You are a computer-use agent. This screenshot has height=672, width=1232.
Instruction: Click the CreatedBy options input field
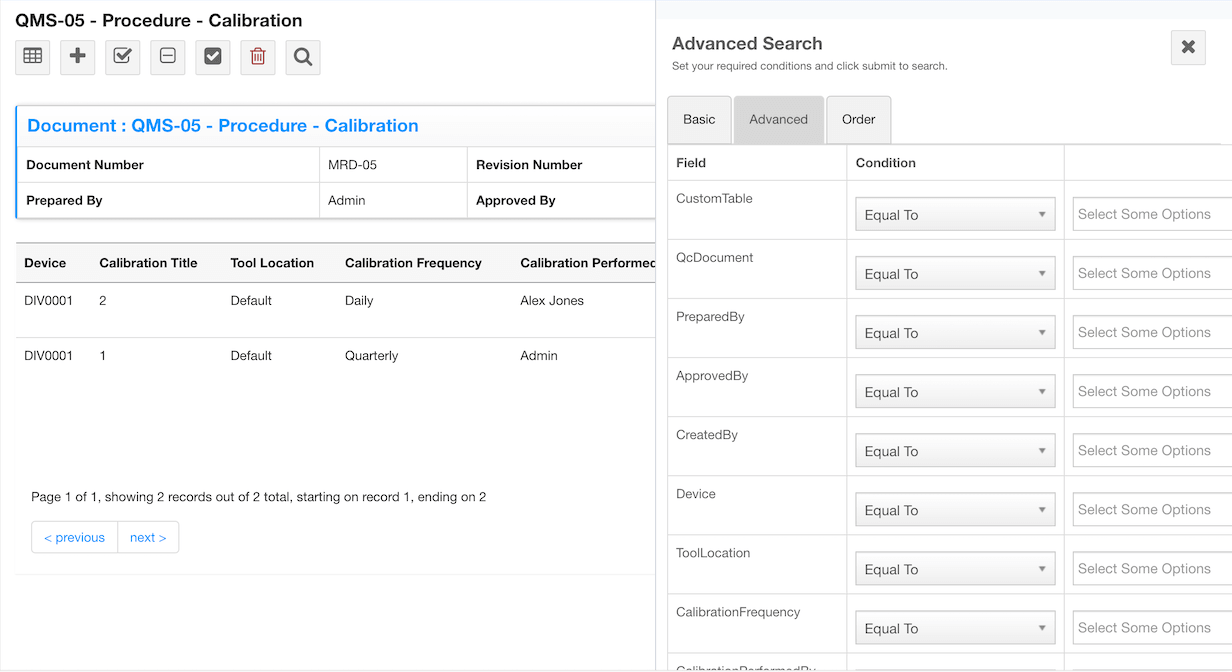coord(1152,450)
